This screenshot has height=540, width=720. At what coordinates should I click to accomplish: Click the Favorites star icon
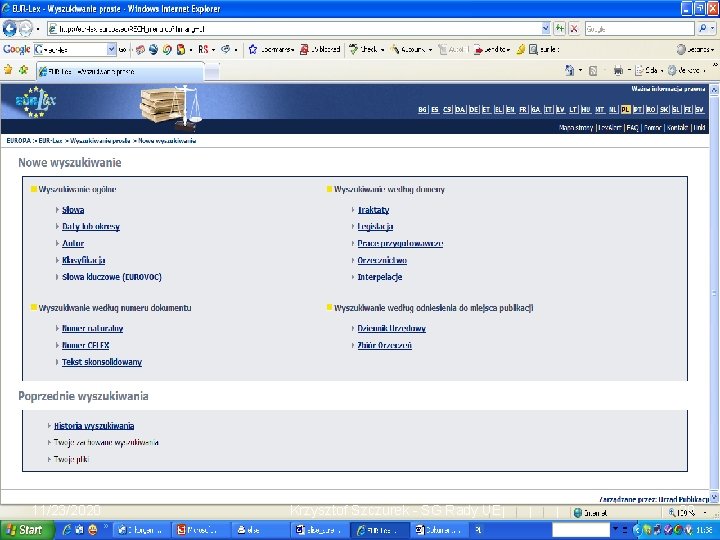(x=8, y=70)
